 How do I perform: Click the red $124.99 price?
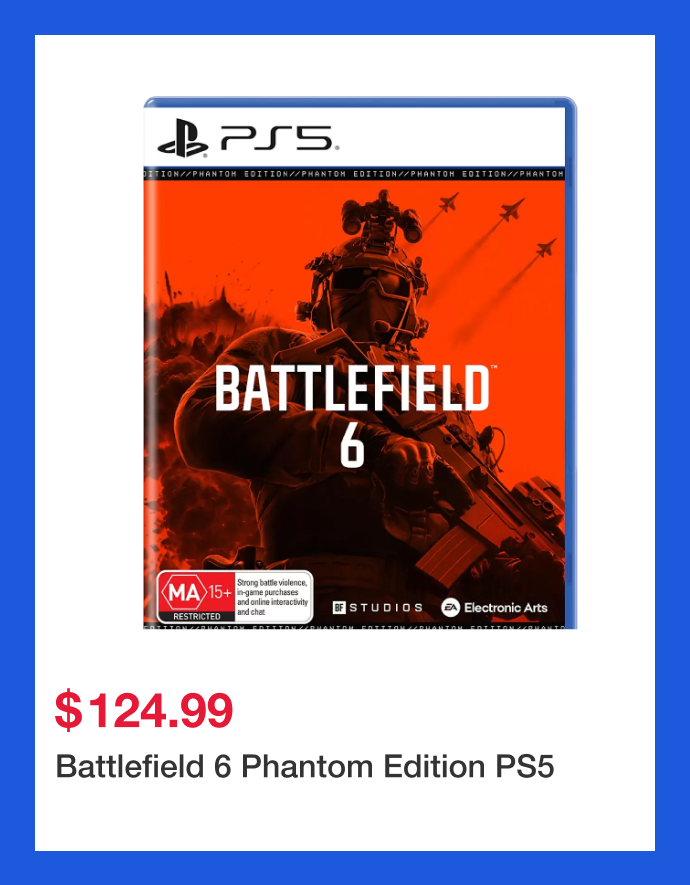tap(144, 710)
